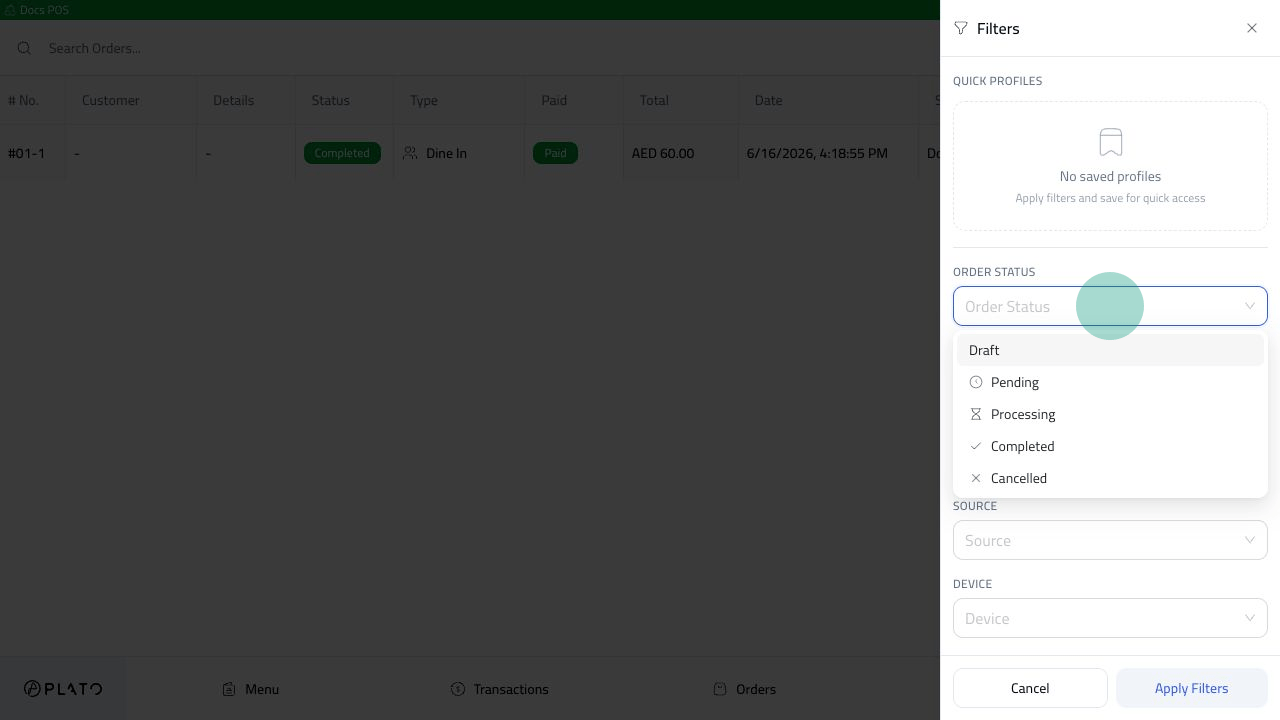Click the hourglass icon beside Processing
1280x720 pixels.
[976, 414]
